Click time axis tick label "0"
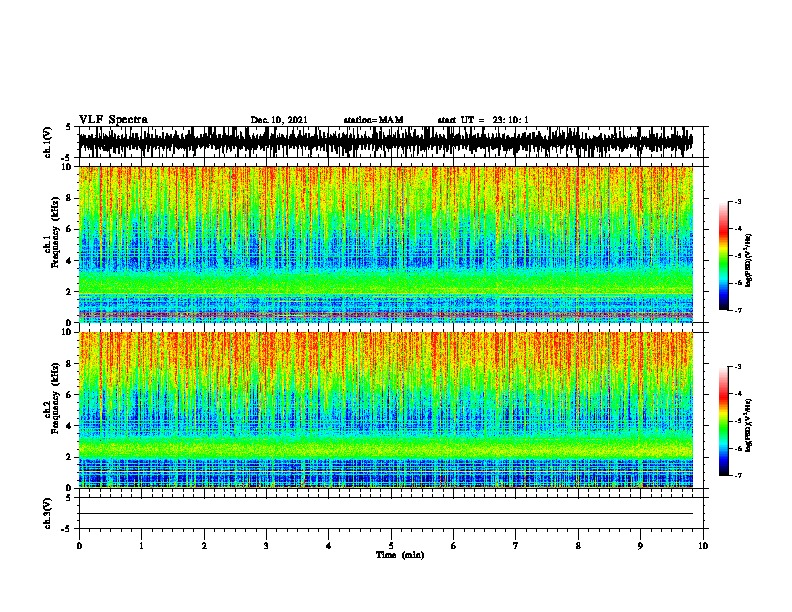Image resolution: width=792 pixels, height=612 pixels. [x=79, y=546]
